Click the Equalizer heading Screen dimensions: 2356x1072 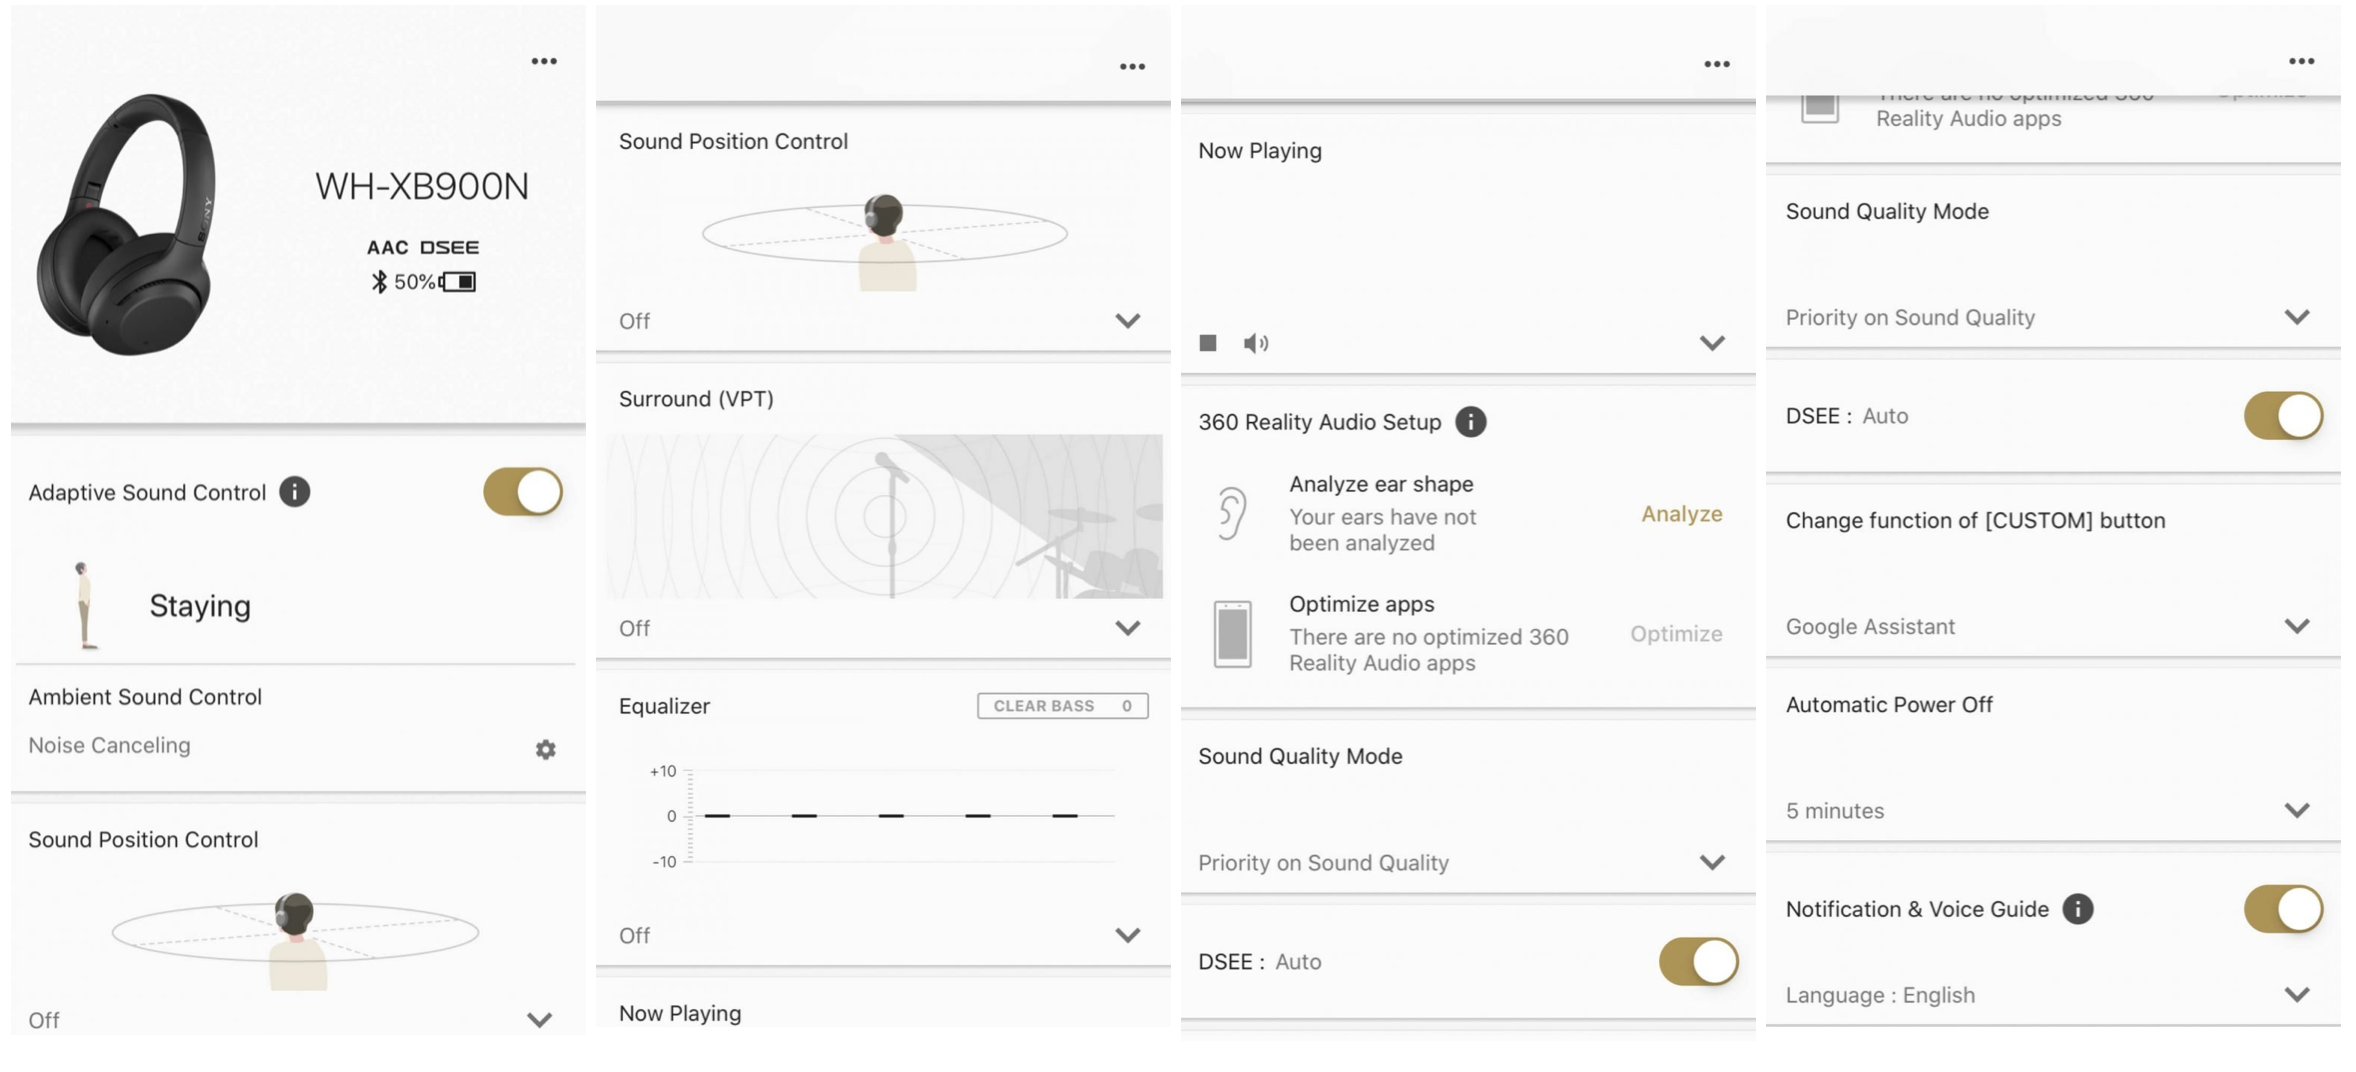click(x=664, y=706)
